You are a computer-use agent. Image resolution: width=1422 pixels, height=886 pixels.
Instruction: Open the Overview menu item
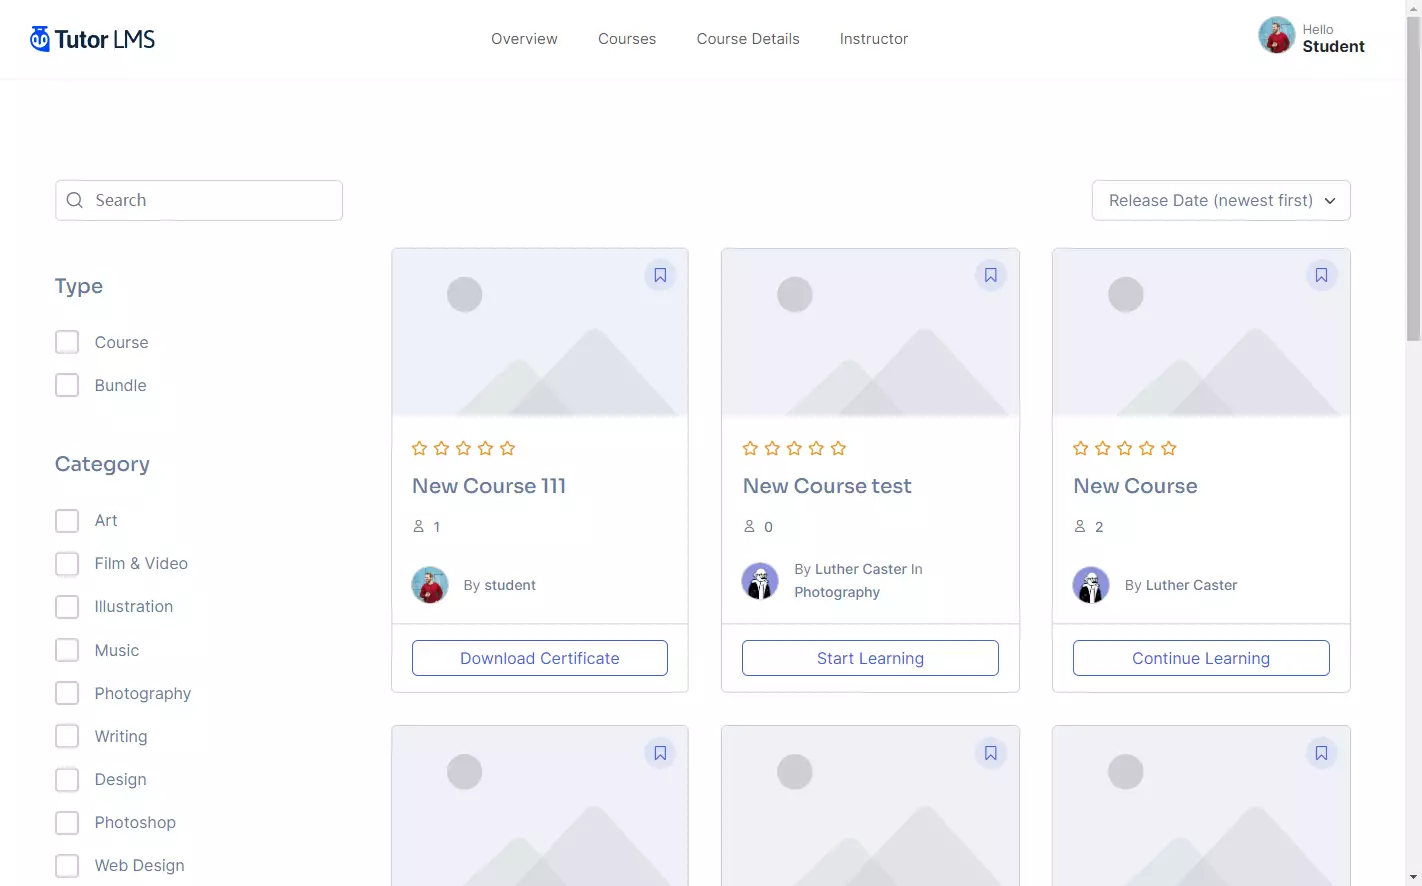524,39
